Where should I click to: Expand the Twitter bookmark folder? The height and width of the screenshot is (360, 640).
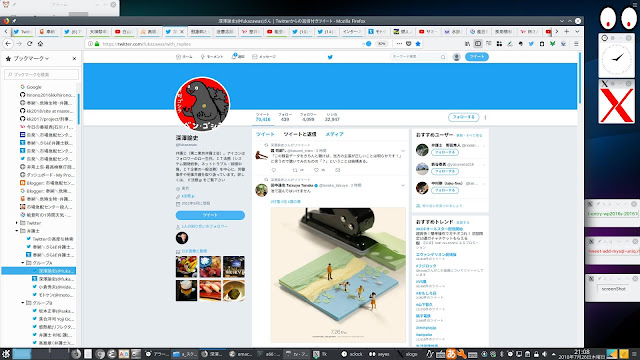click(17, 223)
